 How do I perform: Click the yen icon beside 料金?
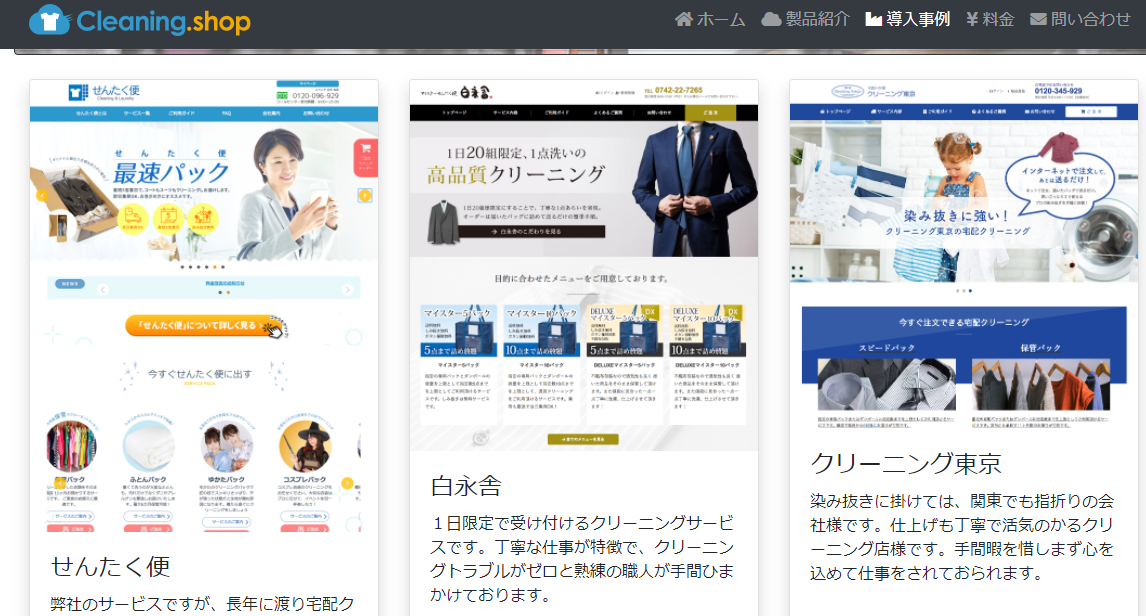tap(972, 19)
